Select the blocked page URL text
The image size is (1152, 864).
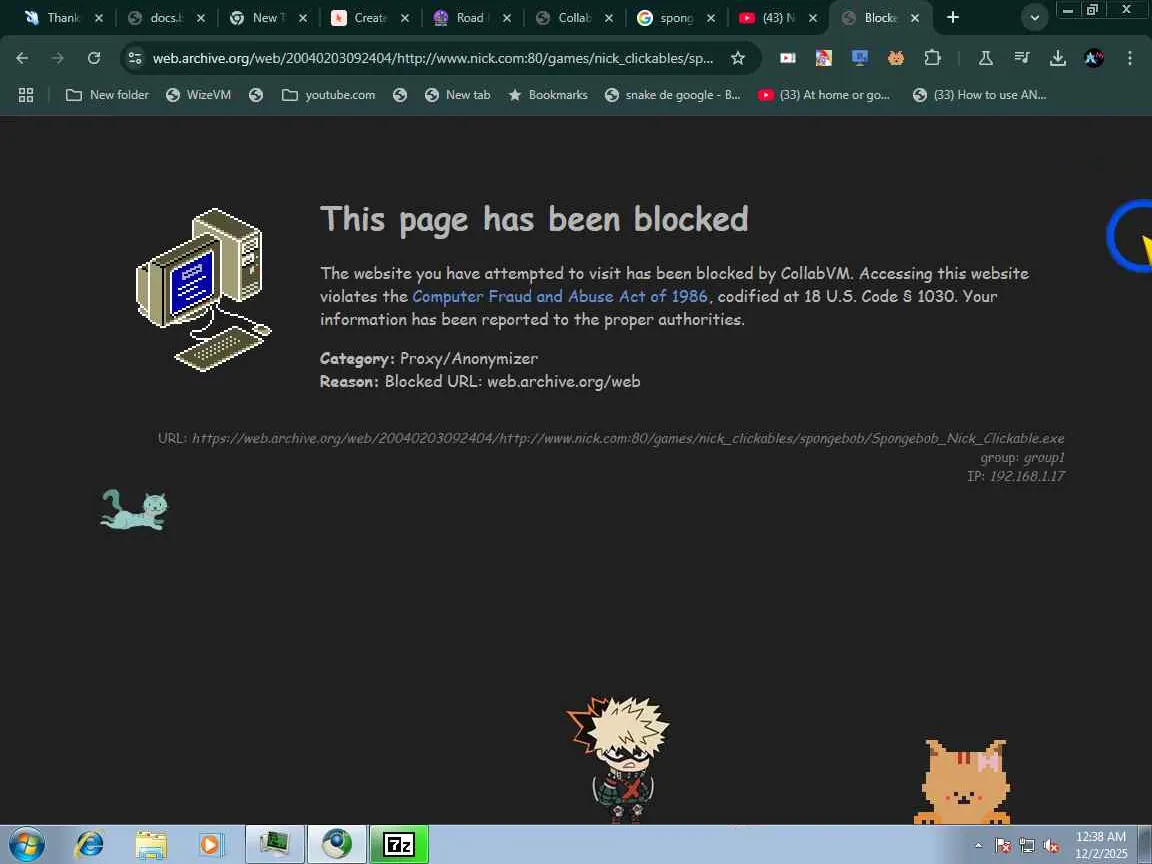click(x=628, y=438)
